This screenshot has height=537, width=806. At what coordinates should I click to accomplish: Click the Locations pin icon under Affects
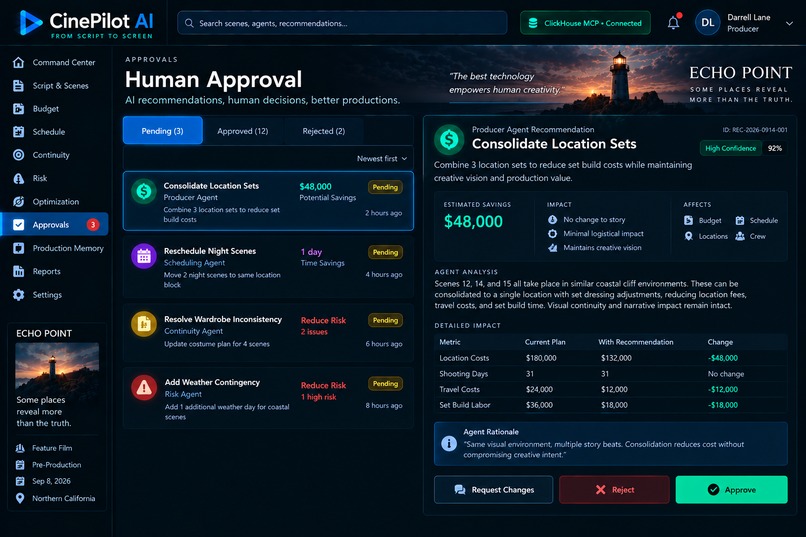(x=689, y=236)
